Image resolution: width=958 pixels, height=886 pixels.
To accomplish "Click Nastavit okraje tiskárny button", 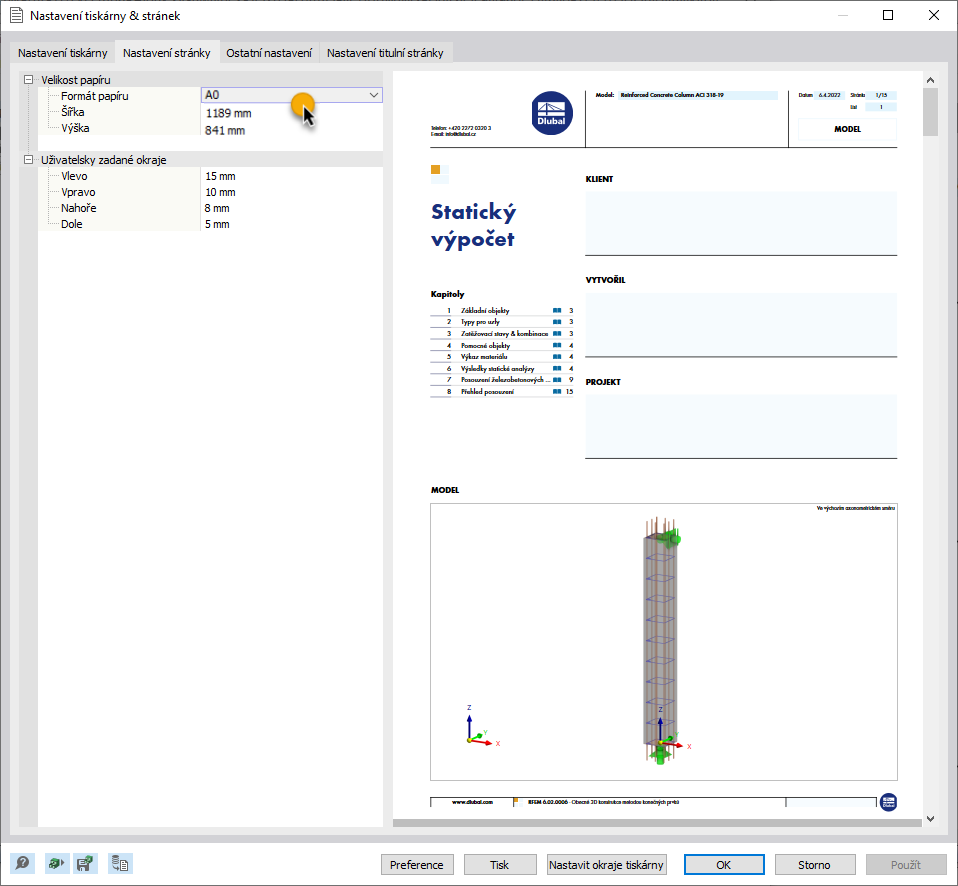I will coord(606,865).
